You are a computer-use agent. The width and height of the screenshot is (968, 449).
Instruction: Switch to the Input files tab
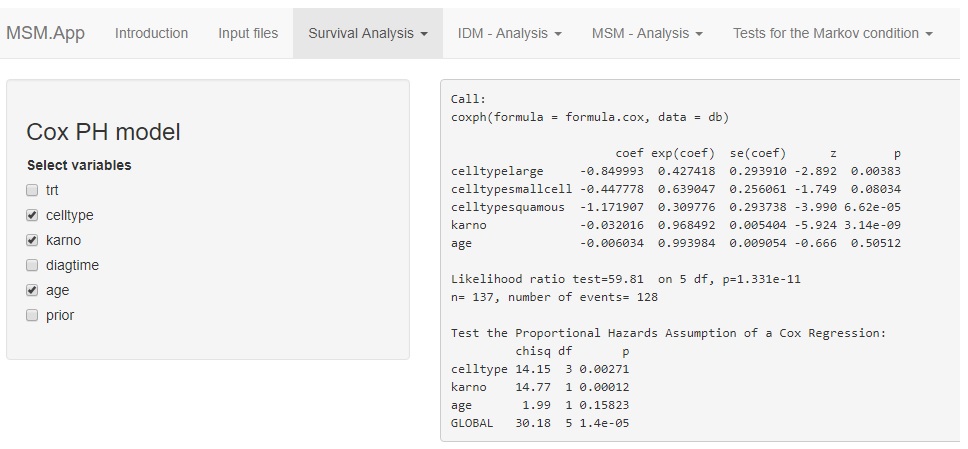(248, 33)
